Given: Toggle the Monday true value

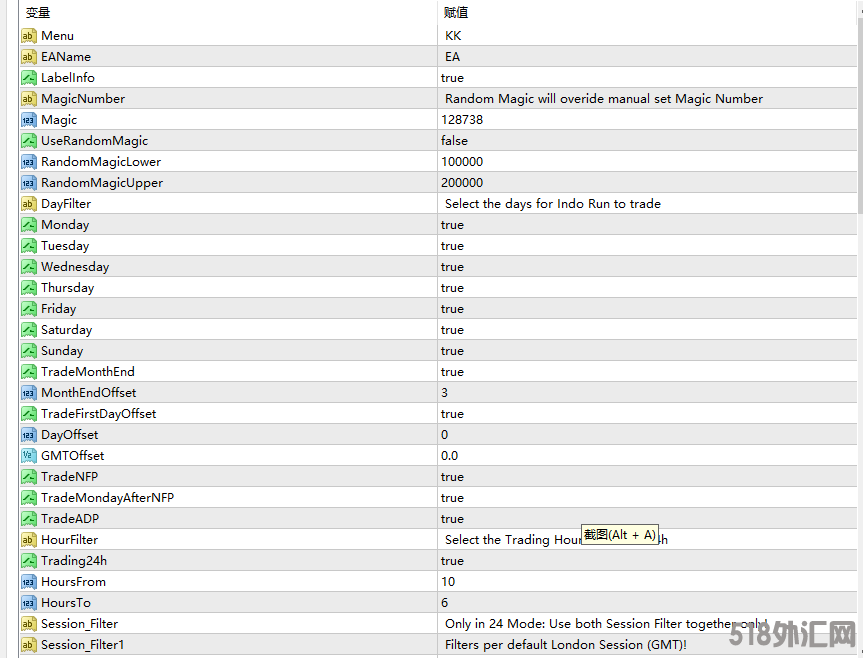Looking at the screenshot, I should 452,225.
